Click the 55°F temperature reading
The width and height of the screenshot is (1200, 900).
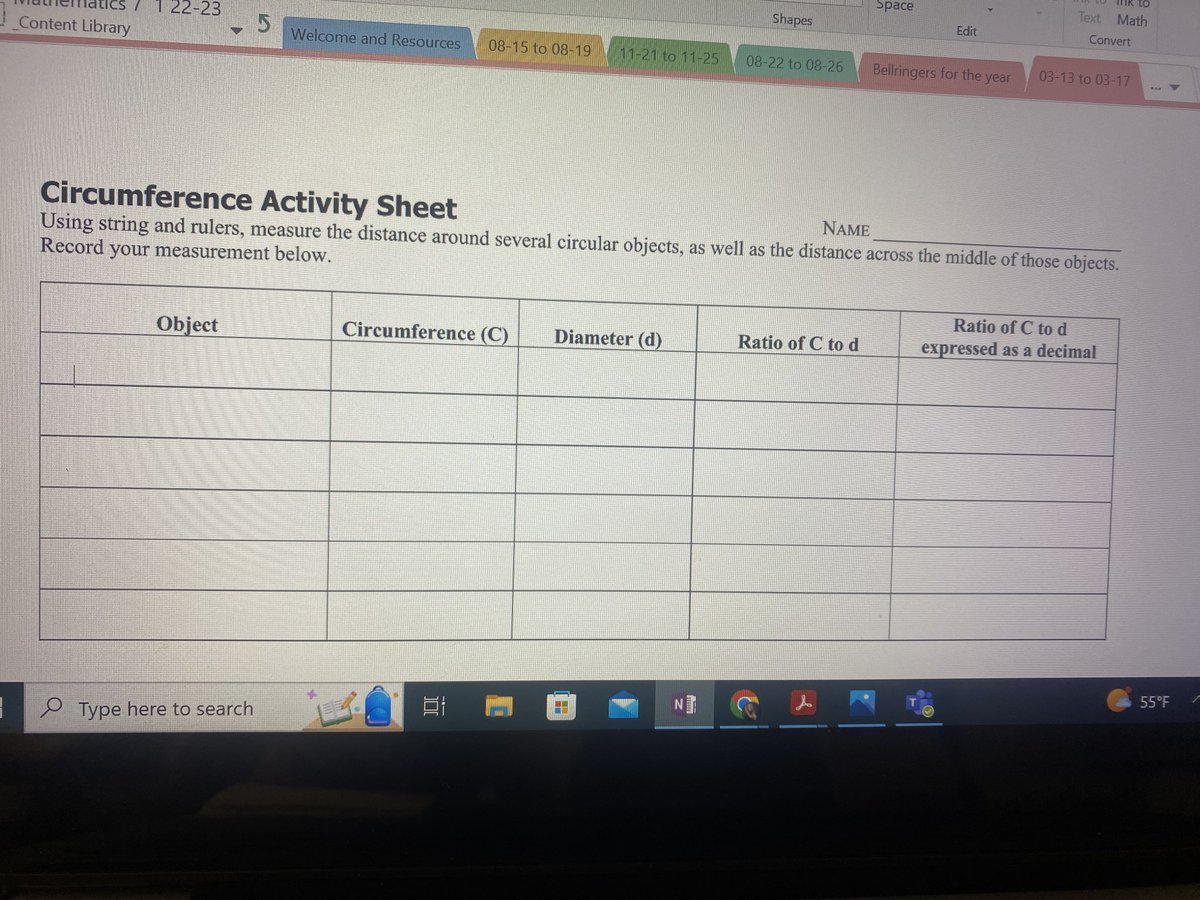click(x=1154, y=702)
